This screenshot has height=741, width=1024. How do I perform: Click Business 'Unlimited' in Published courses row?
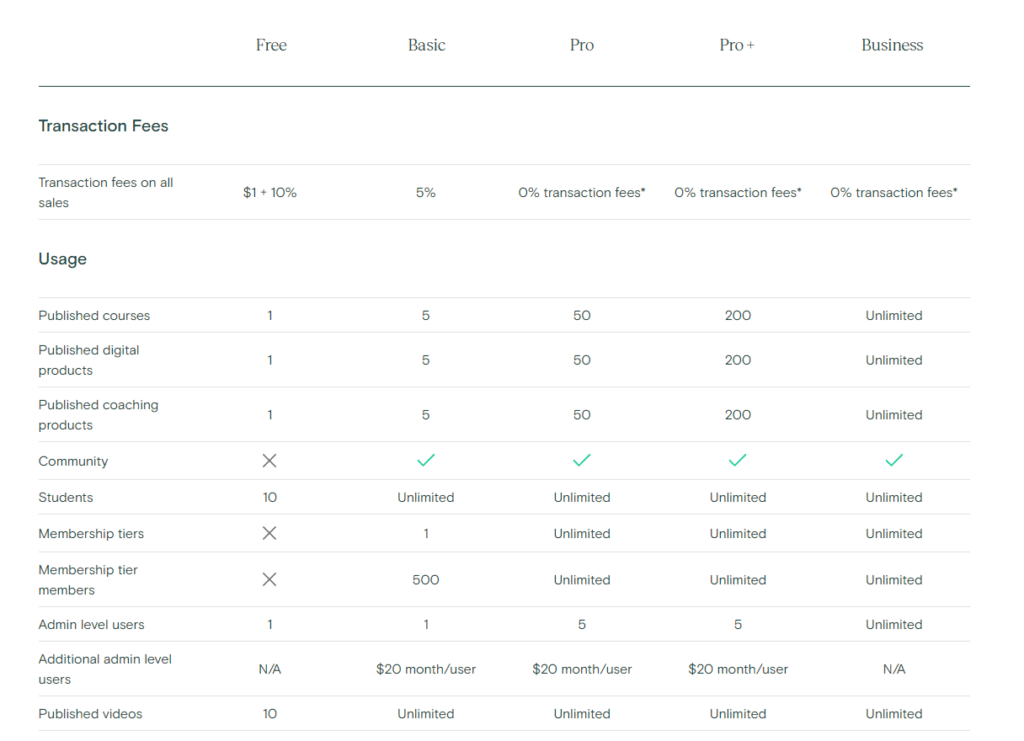pos(894,315)
